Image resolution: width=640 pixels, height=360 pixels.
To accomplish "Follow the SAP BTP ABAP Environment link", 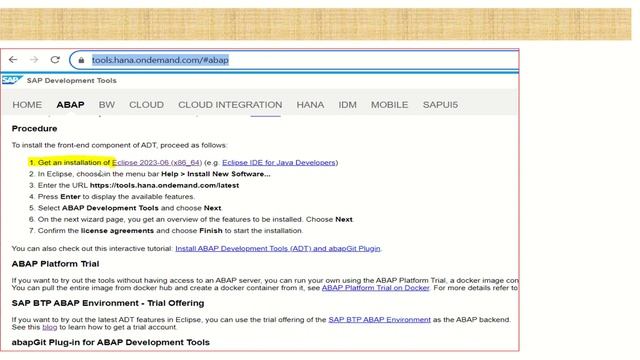I will [x=379, y=320].
